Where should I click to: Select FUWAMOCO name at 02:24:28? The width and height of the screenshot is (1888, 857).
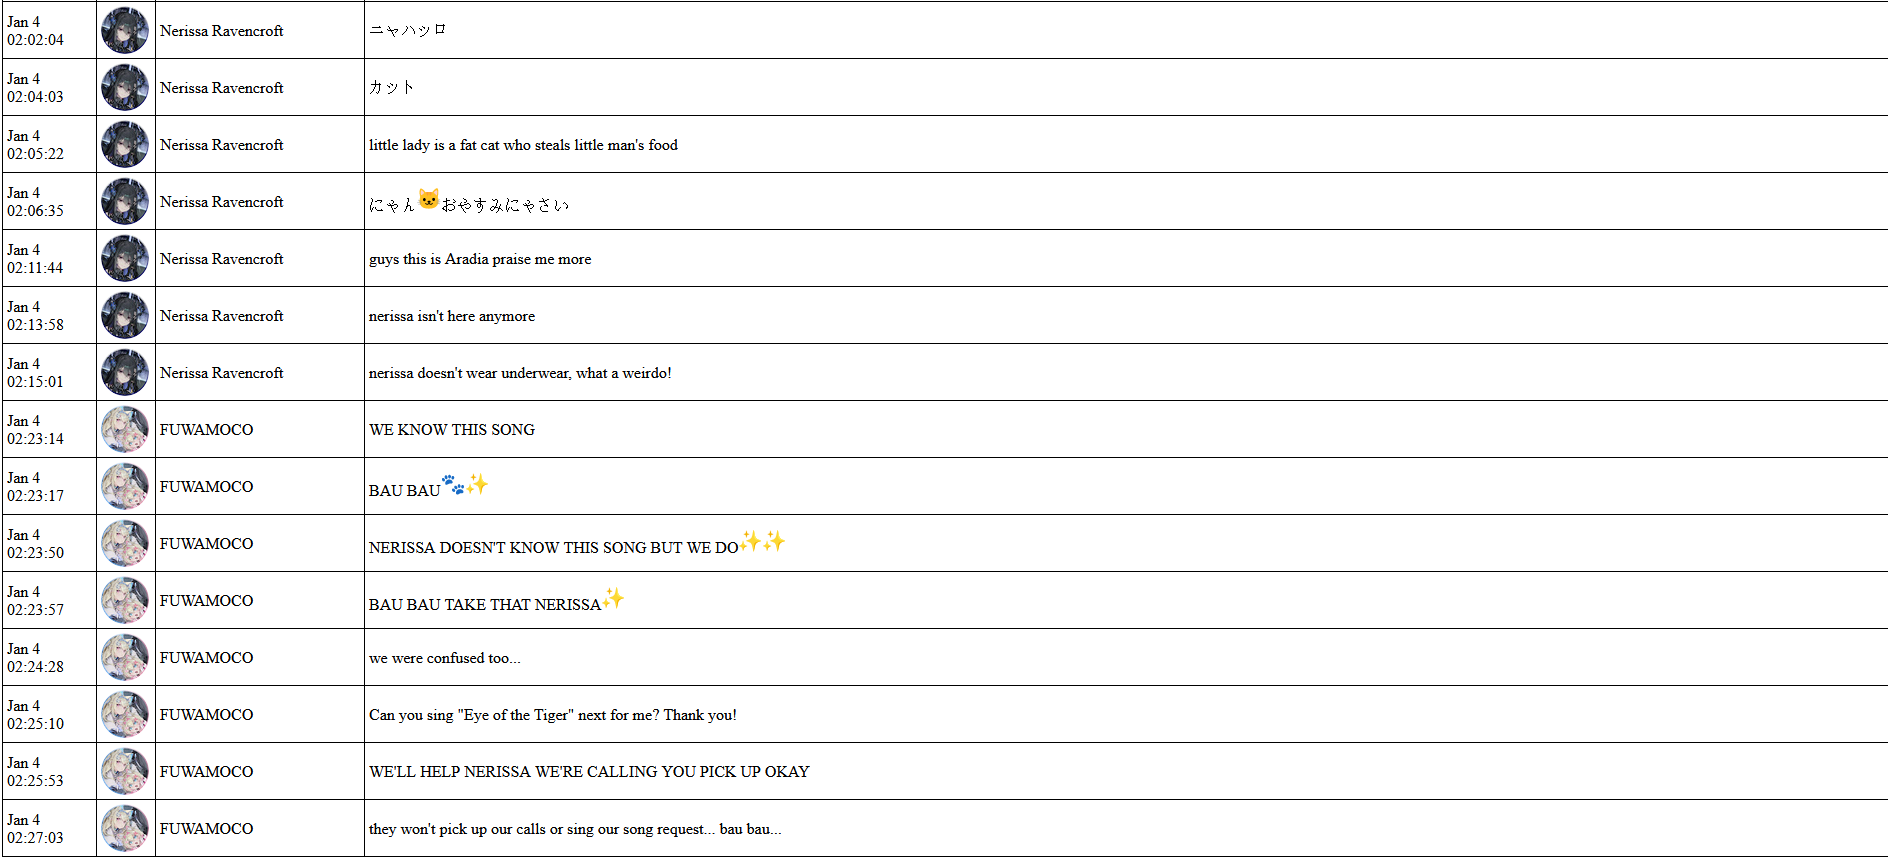[207, 658]
